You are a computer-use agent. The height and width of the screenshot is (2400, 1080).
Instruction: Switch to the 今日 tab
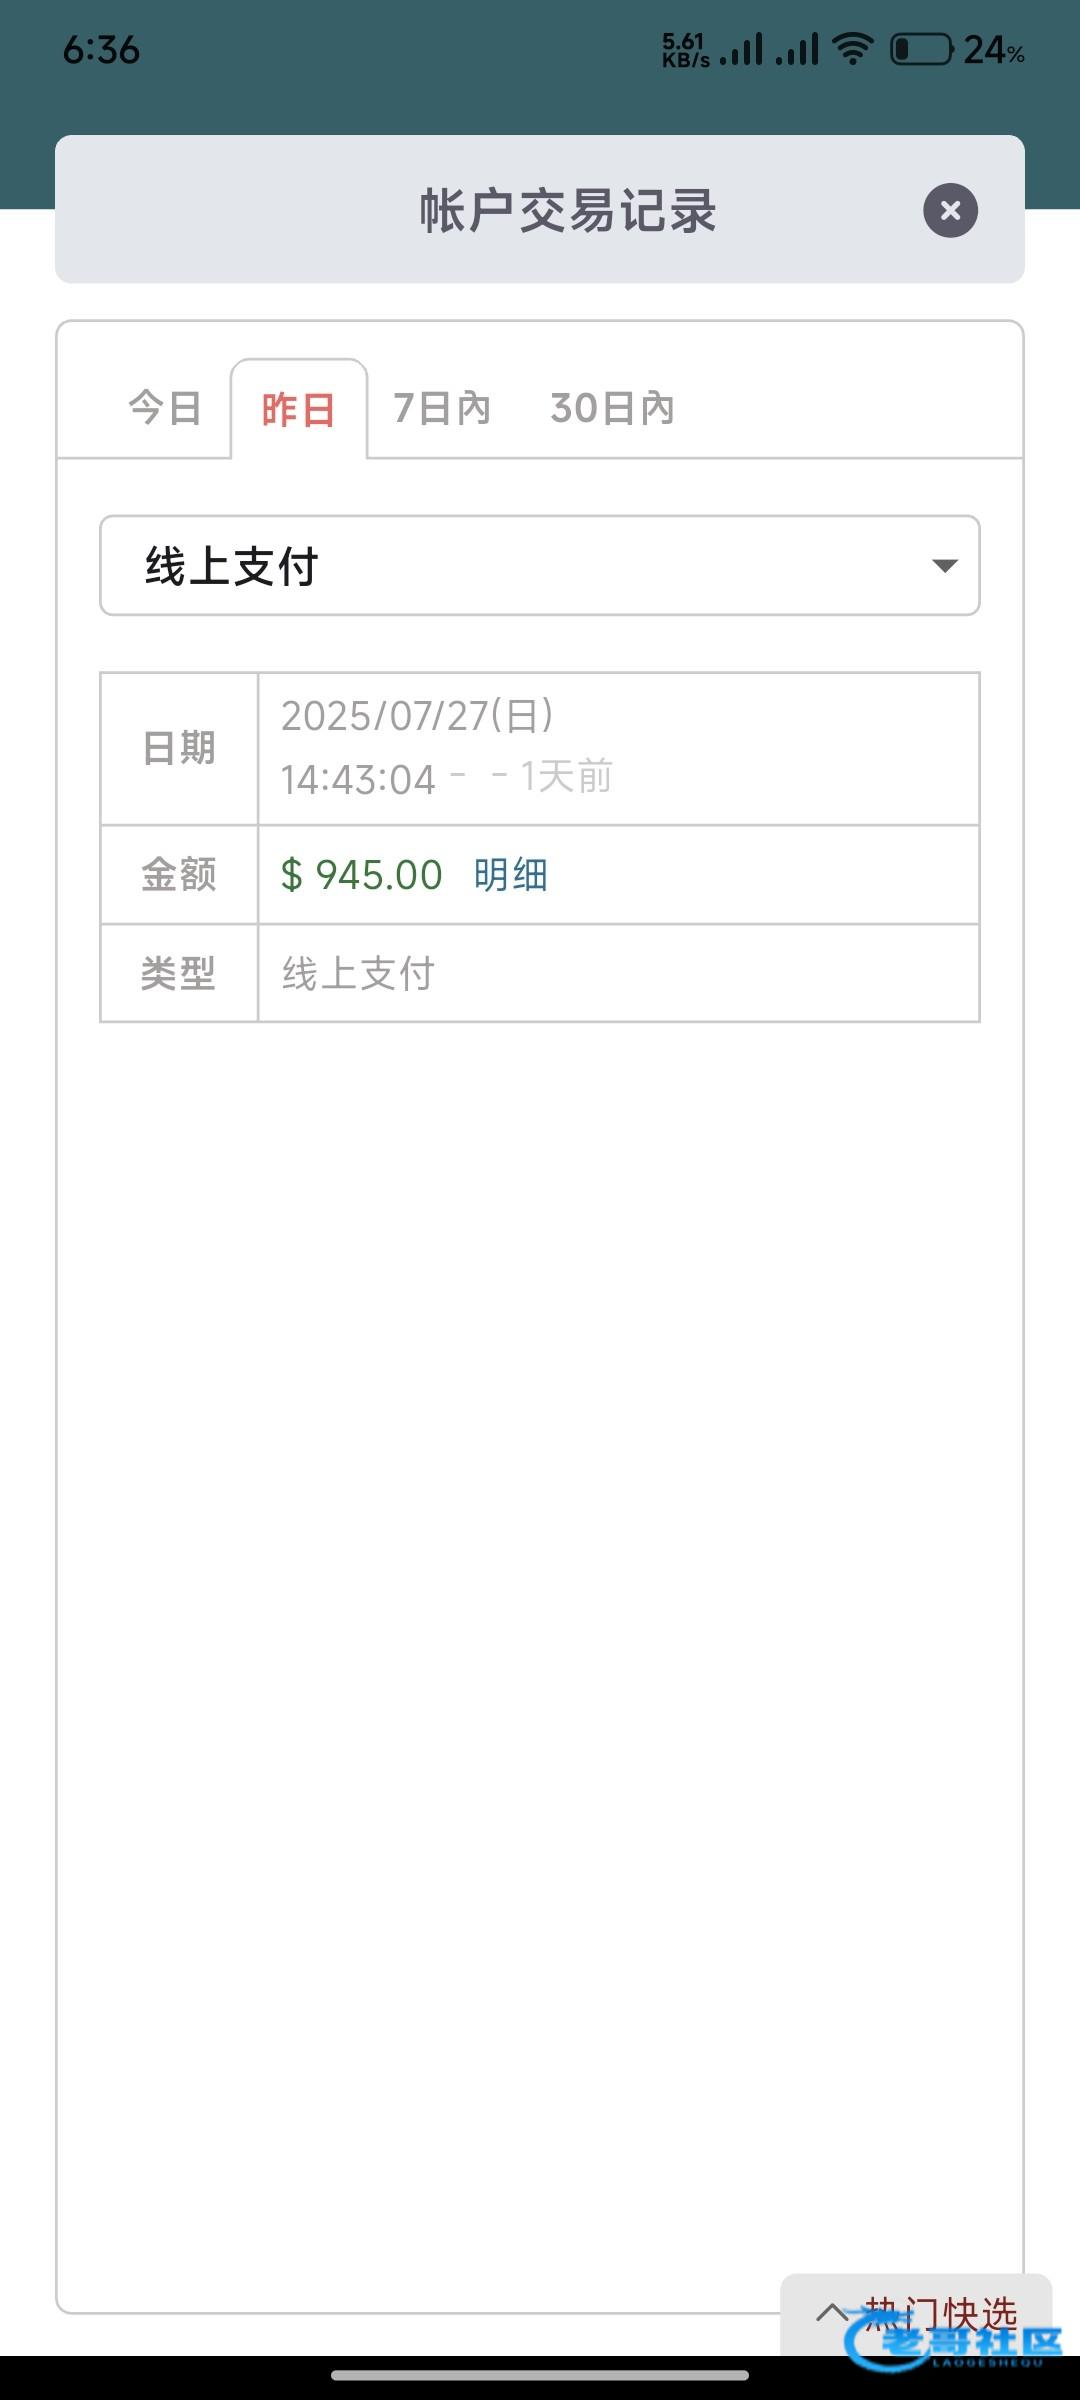(x=165, y=408)
